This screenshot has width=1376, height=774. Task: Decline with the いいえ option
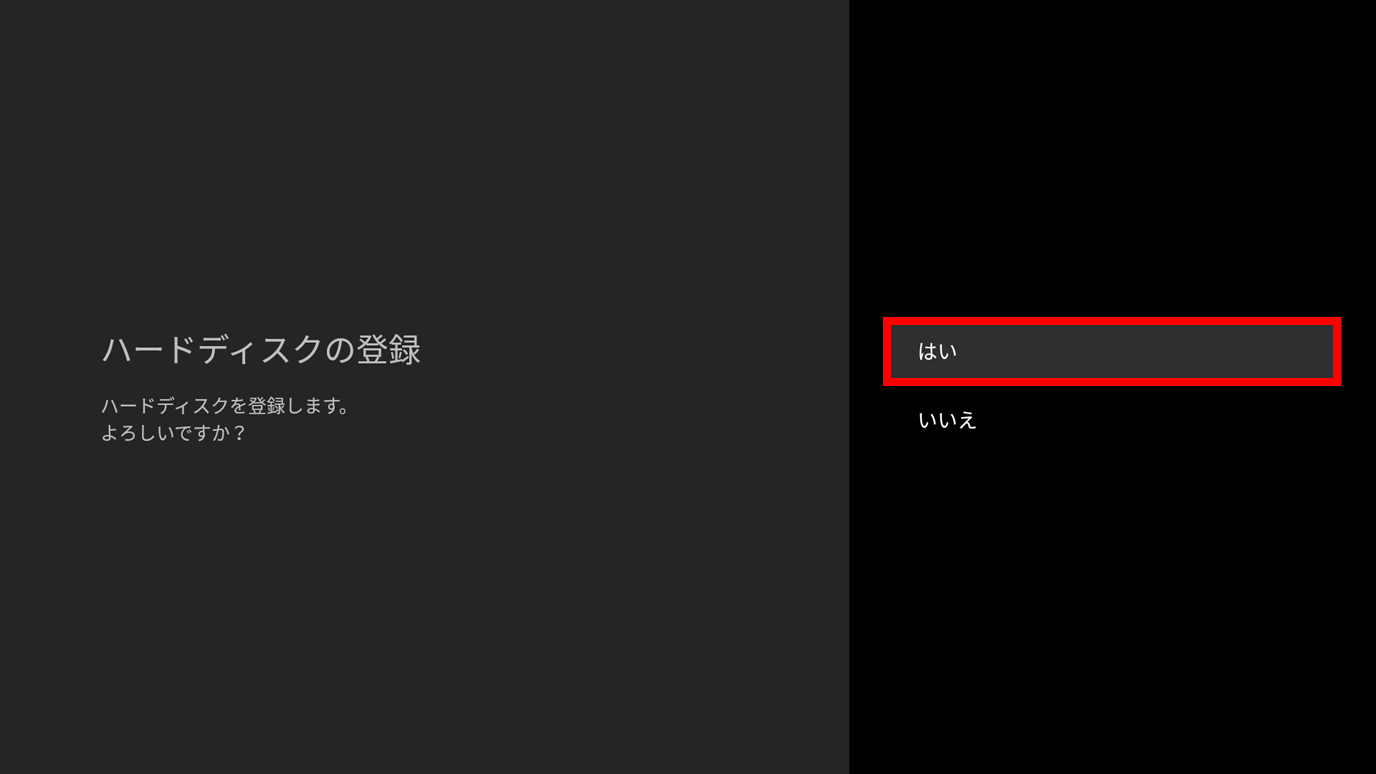pos(1112,420)
